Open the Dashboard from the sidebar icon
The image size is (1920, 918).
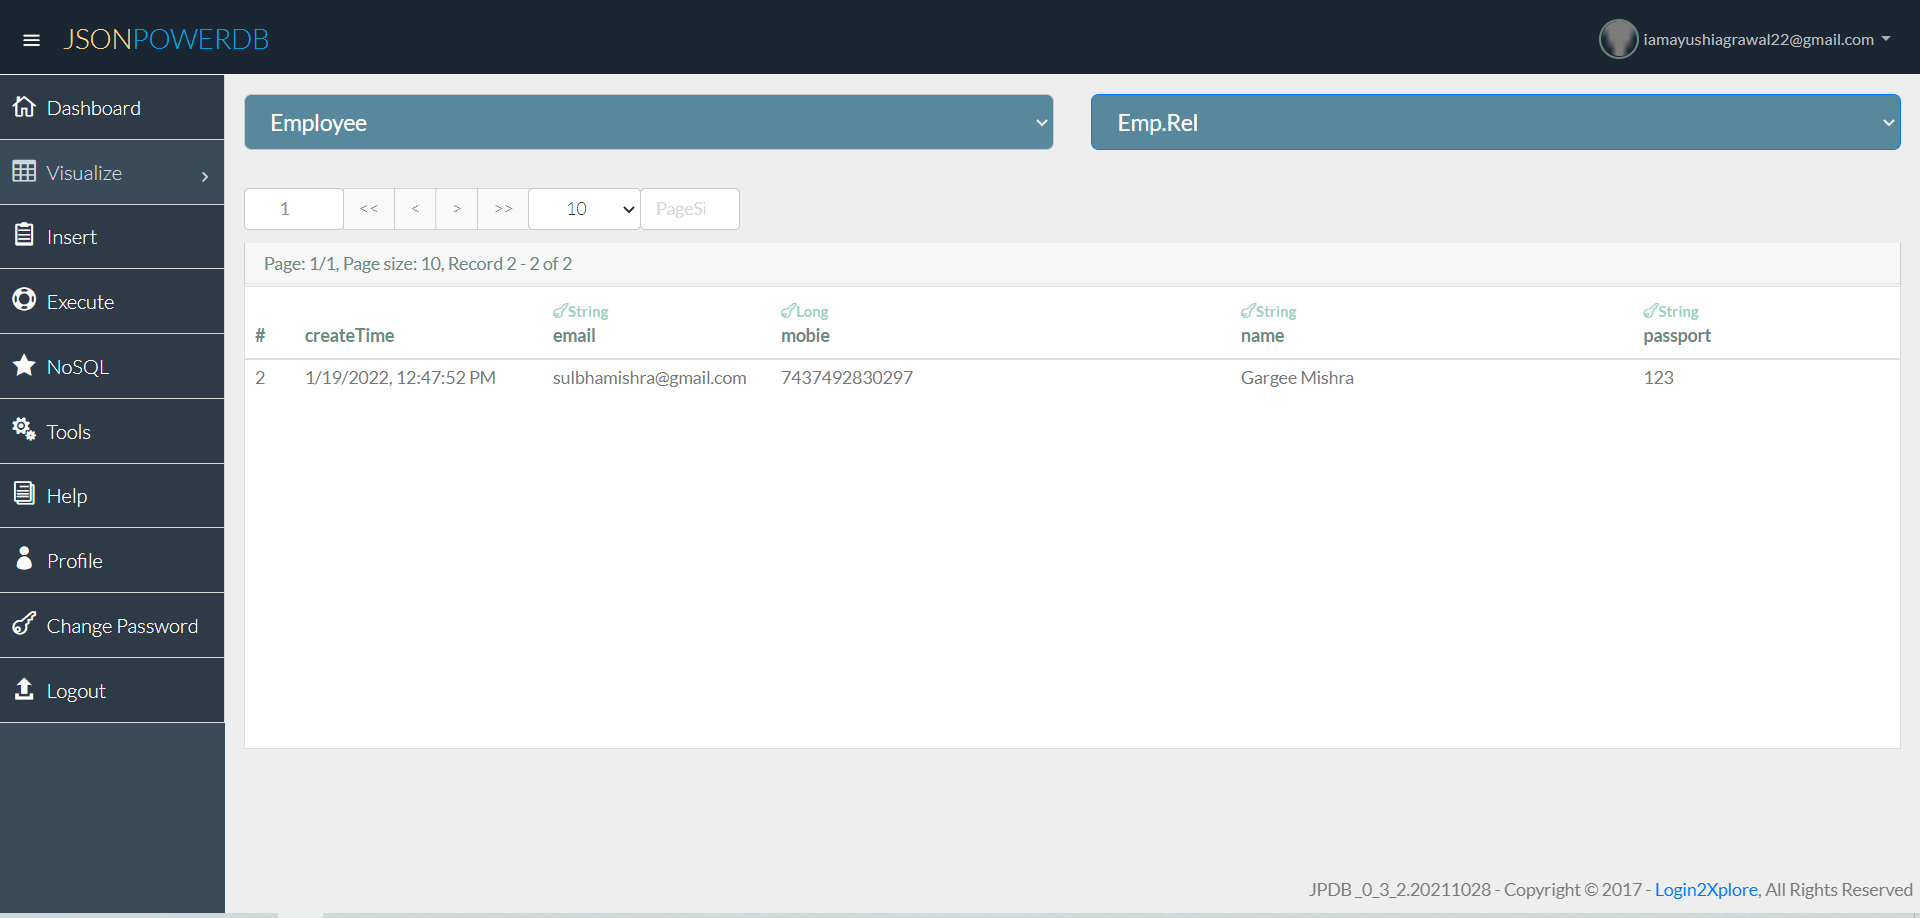click(x=24, y=107)
